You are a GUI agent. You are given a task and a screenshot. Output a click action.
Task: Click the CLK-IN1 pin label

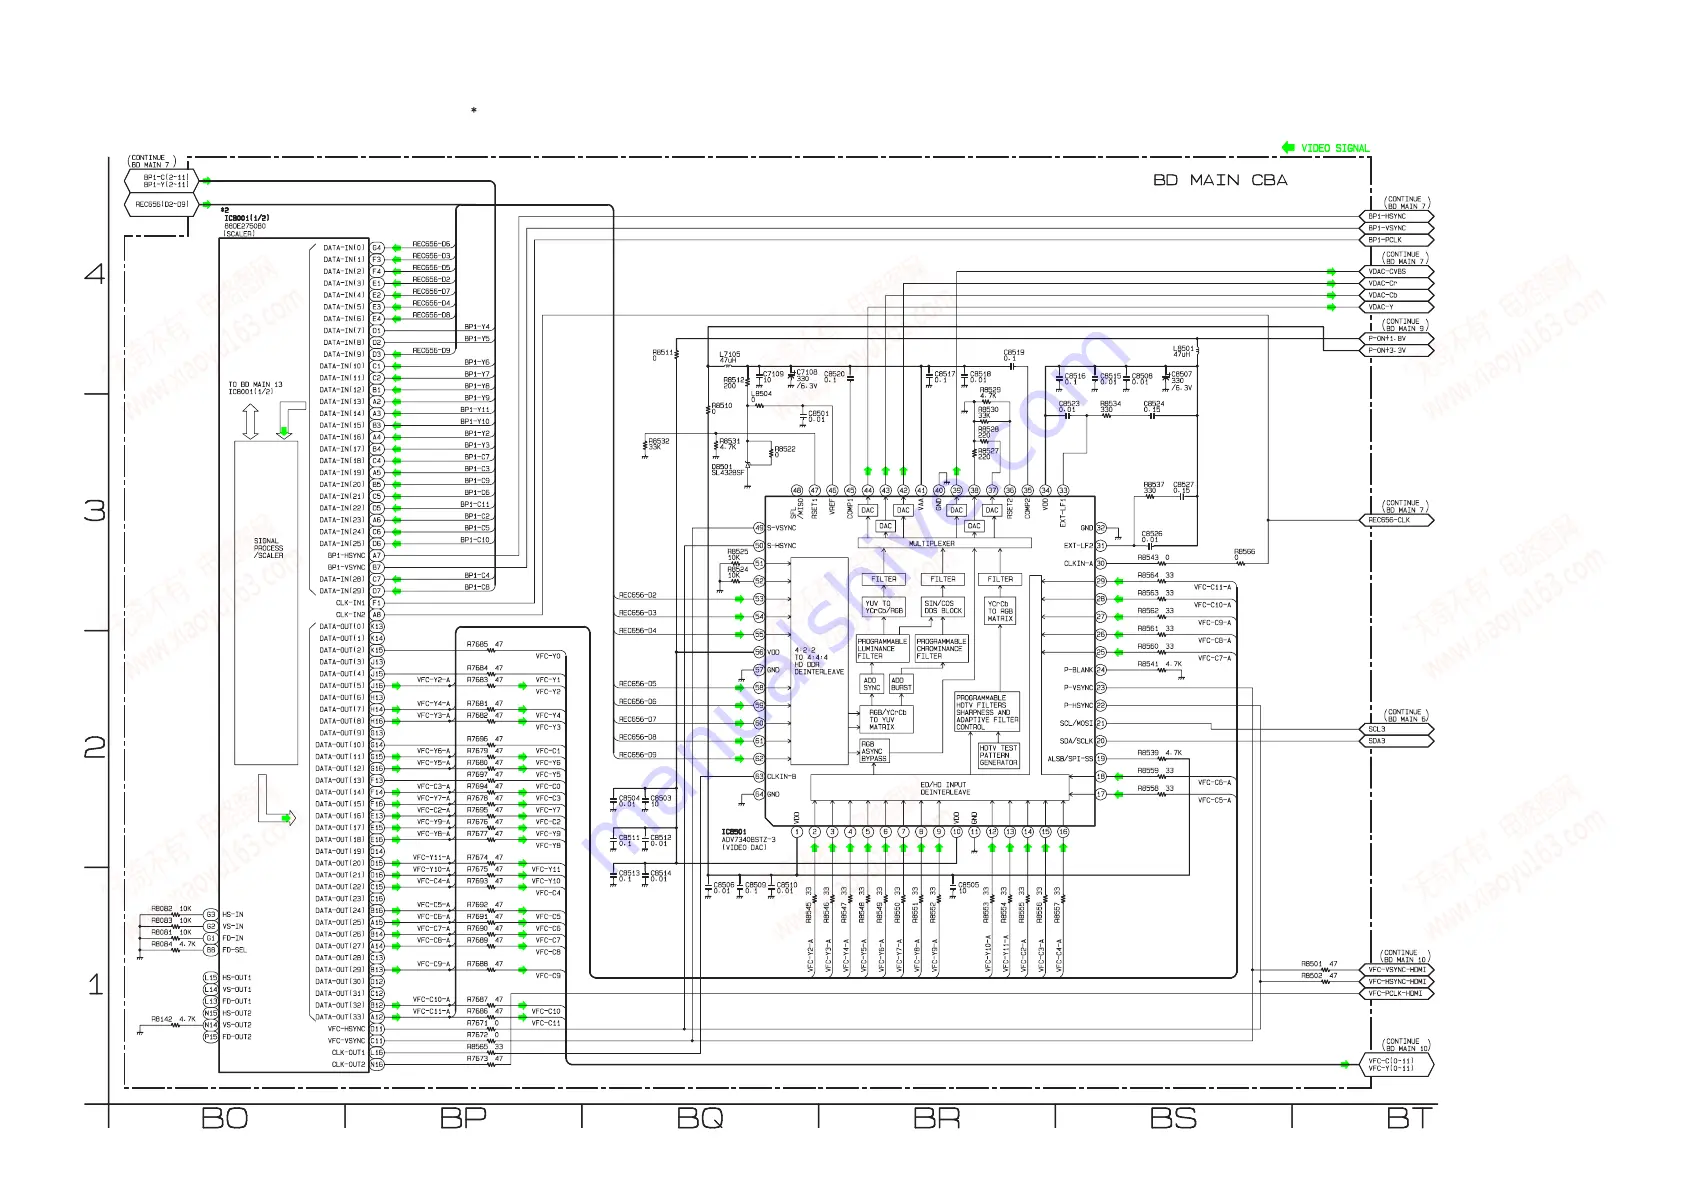[351, 603]
